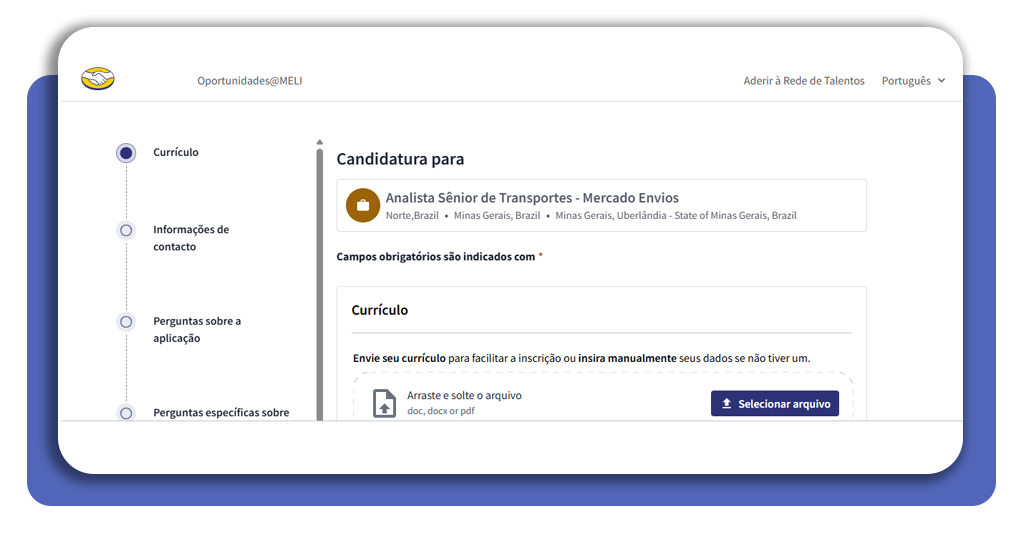The width and height of the screenshot is (1024, 536).
Task: Click the 'doc, docx or pdf' hint
Action: (441, 411)
